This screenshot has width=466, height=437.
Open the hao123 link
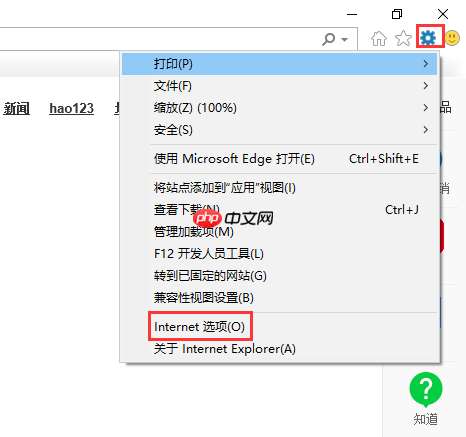pos(71,108)
